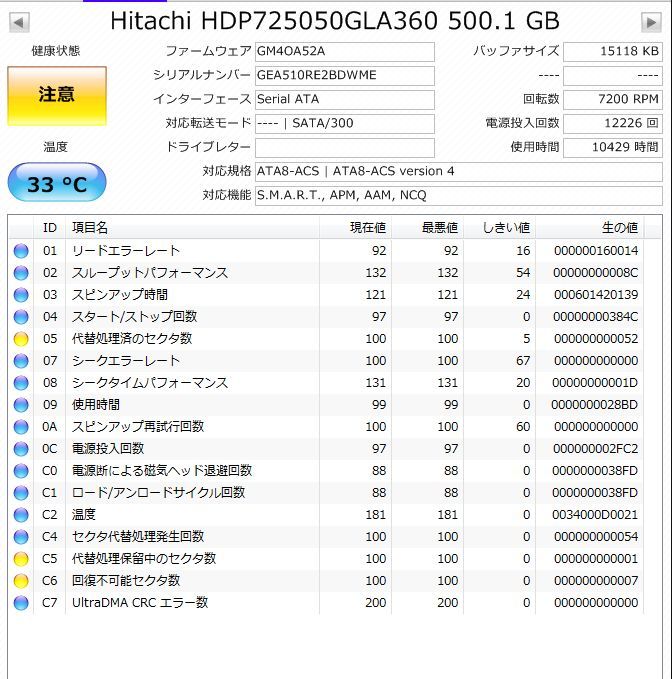Select row シークエラーレート

(326, 361)
